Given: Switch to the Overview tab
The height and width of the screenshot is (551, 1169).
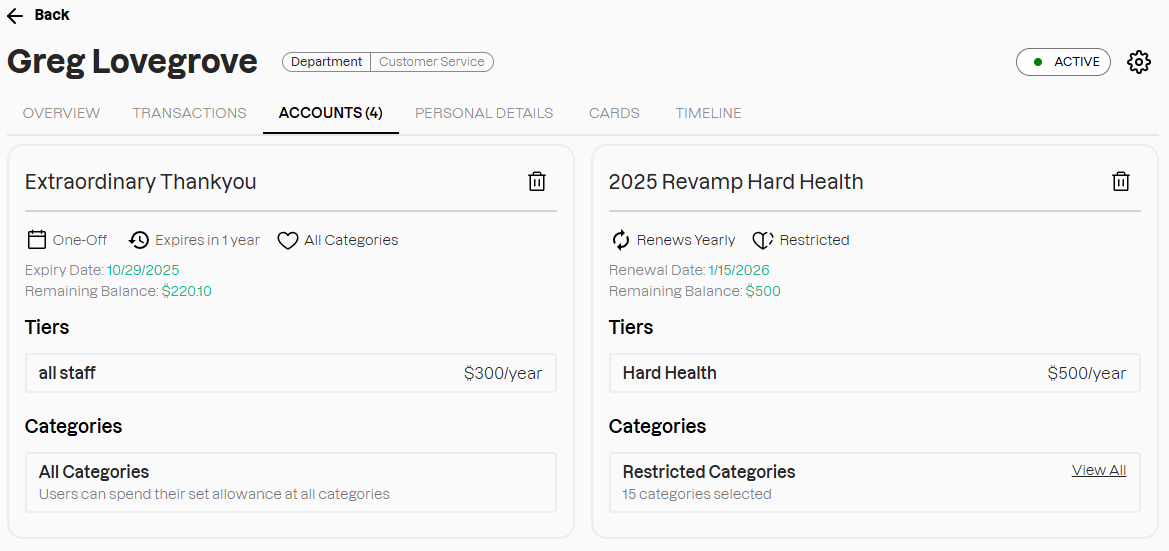Looking at the screenshot, I should click(62, 113).
